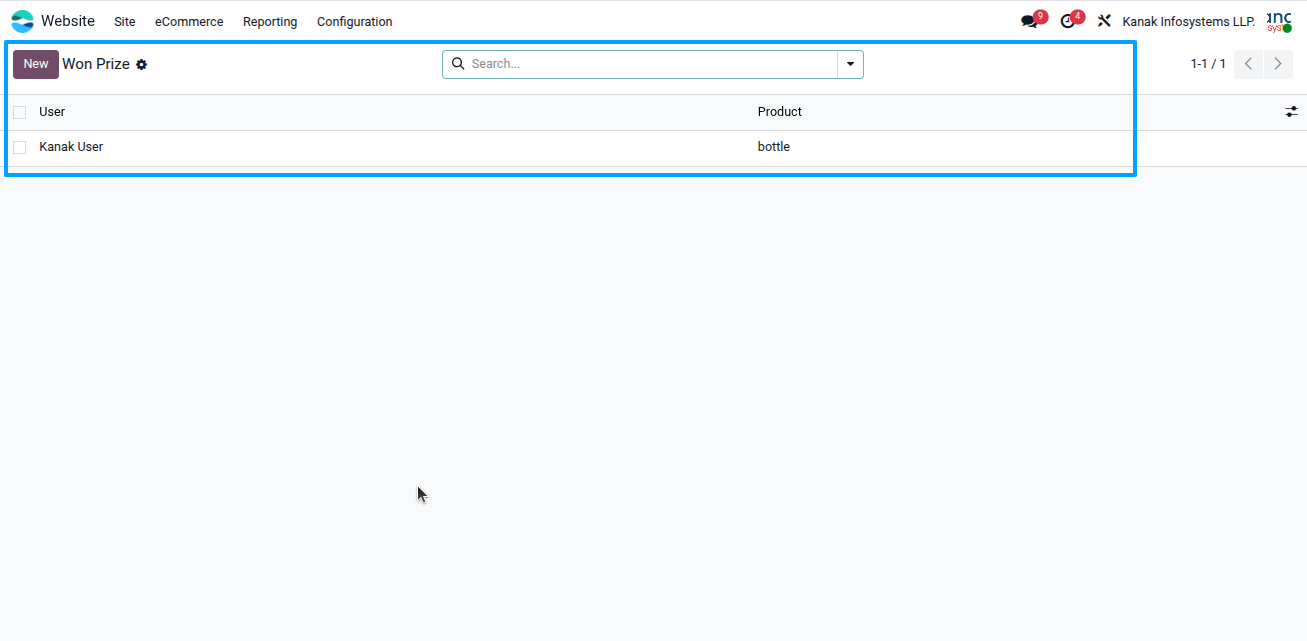Switch company Kanak Infosystems LLP.
Screen dimensions: 1307x641
1189,21
